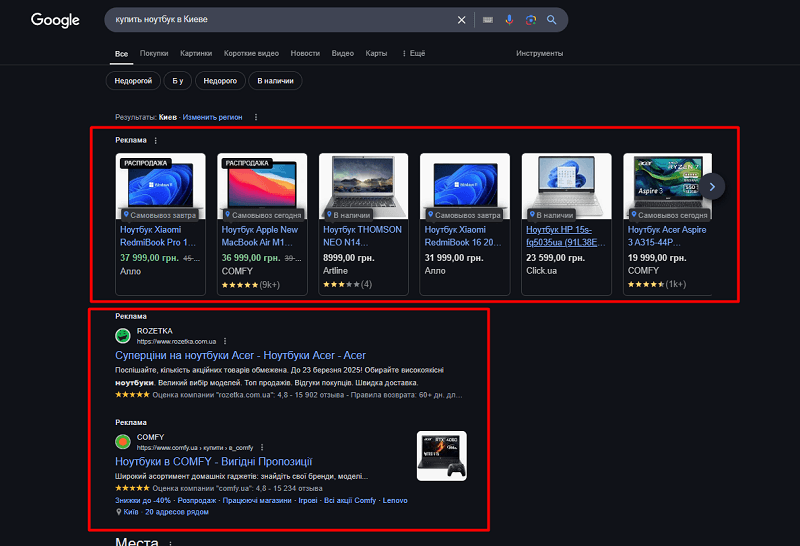The height and width of the screenshot is (546, 800).
Task: Click the COMFY favicon circle
Action: coord(122,442)
